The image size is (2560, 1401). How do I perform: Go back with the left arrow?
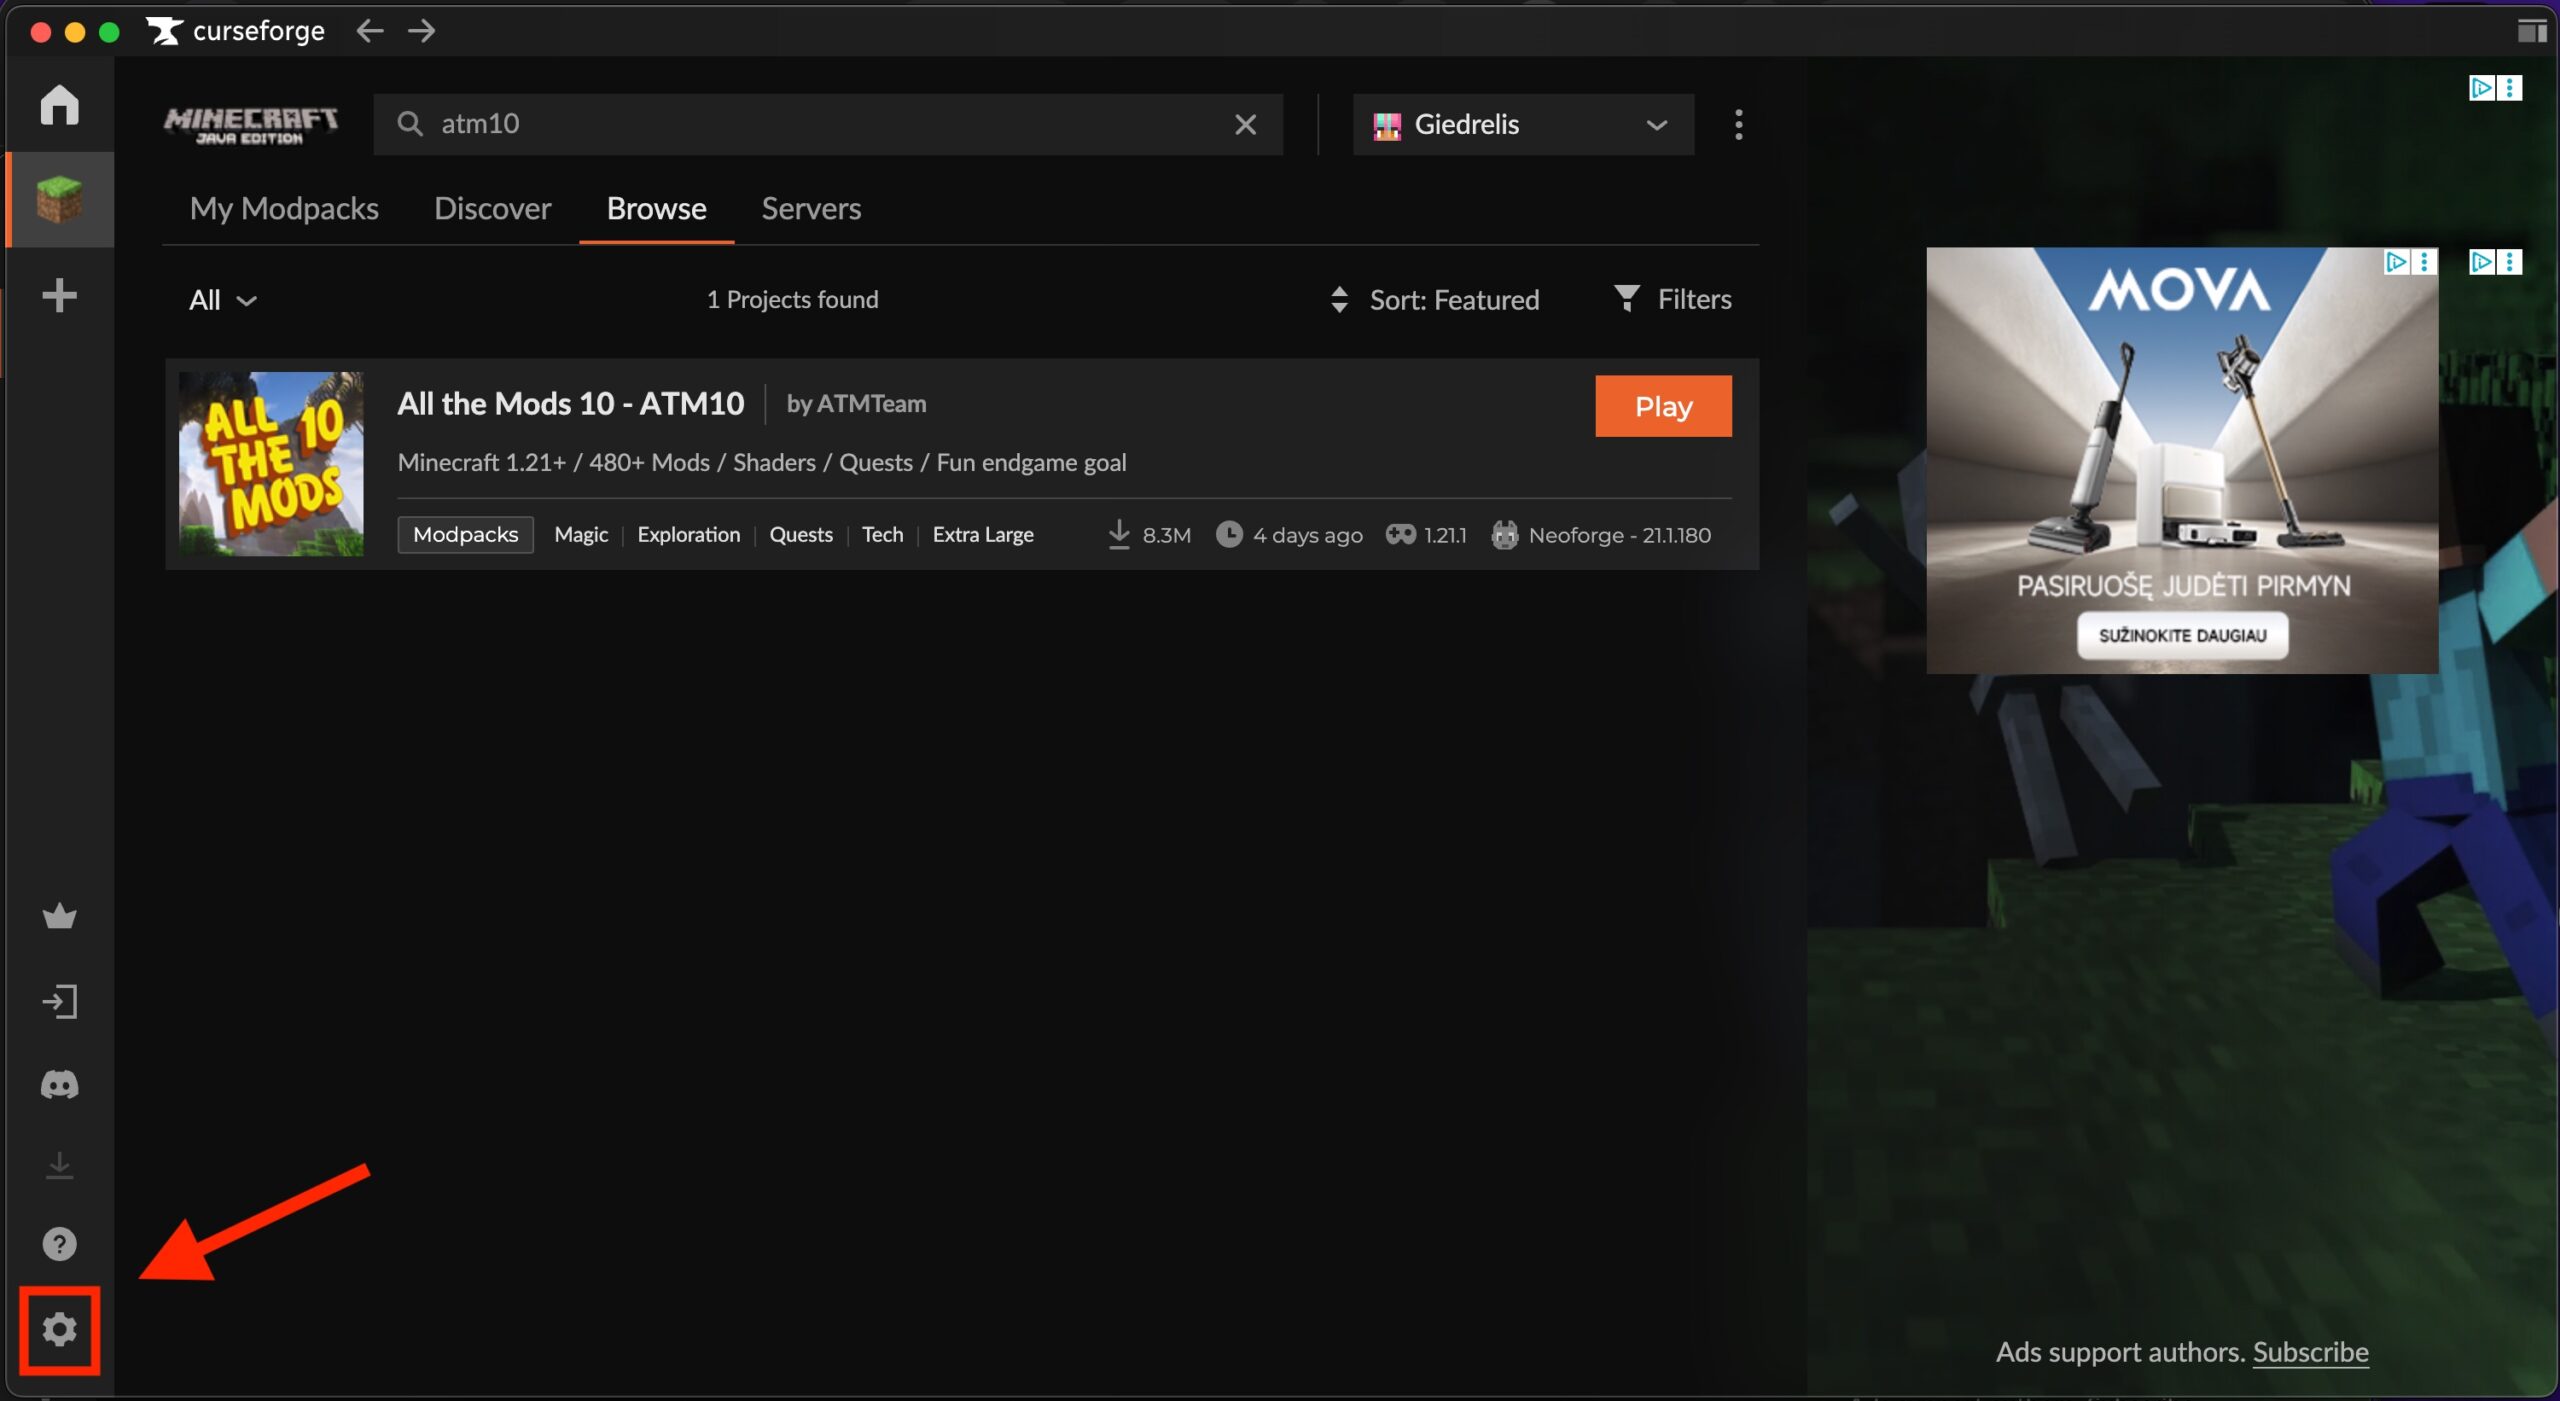[x=370, y=31]
